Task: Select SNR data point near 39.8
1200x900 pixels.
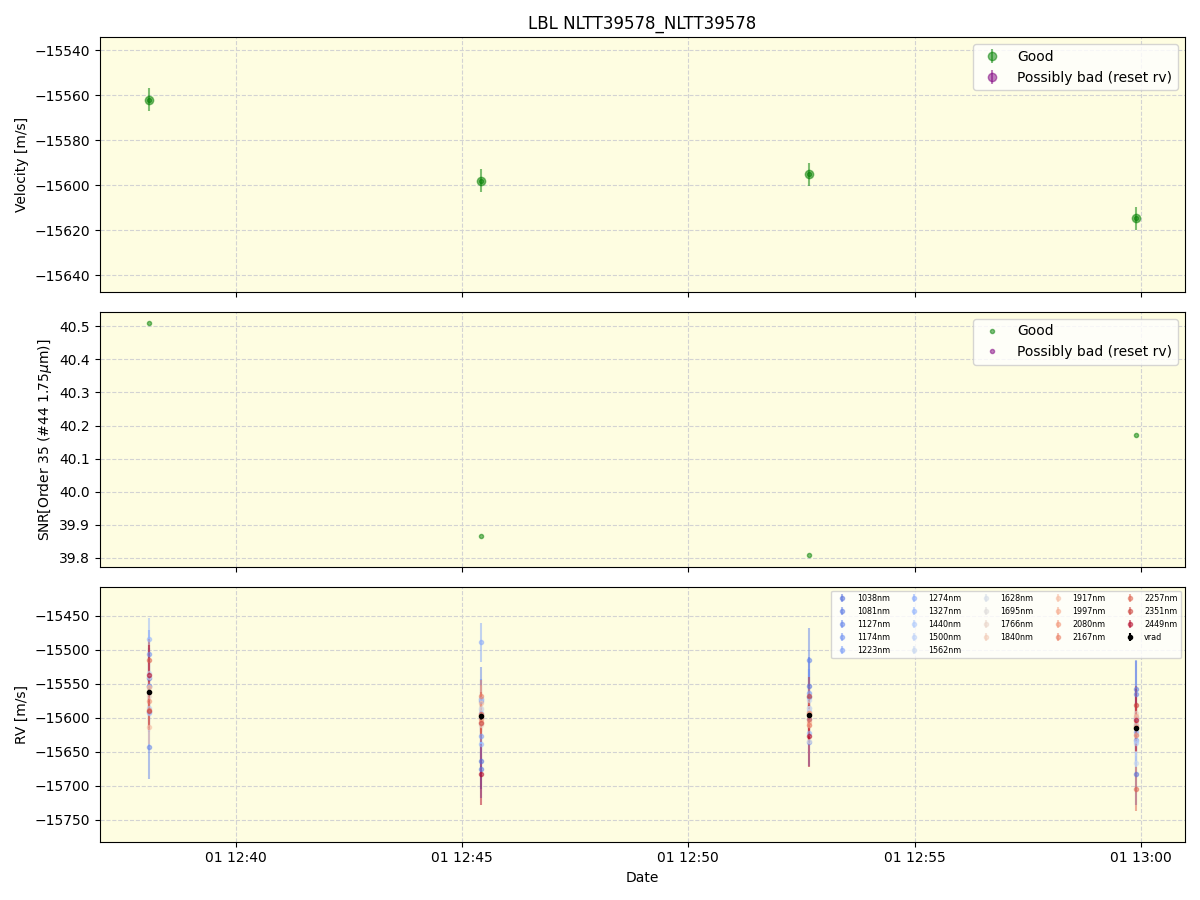Action: [x=809, y=555]
